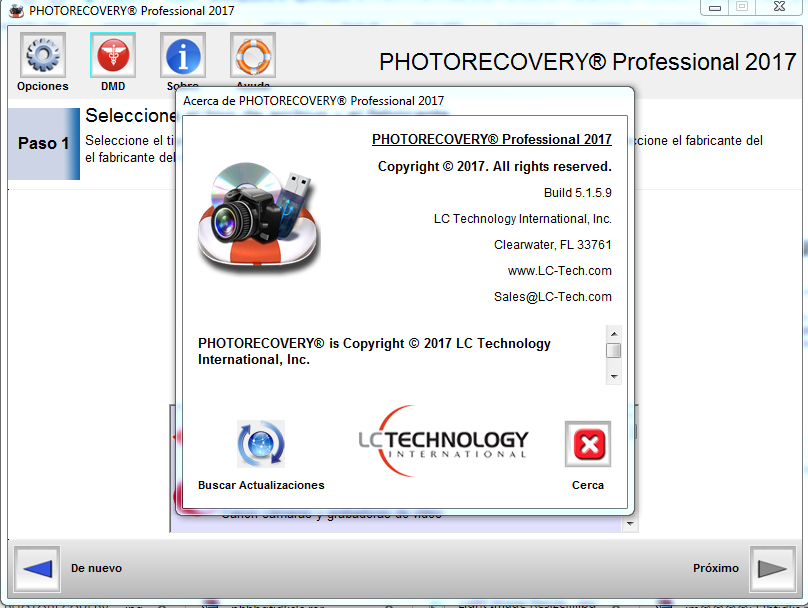Close the dialog with the Cerca red X
808x608 pixels.
click(x=588, y=444)
